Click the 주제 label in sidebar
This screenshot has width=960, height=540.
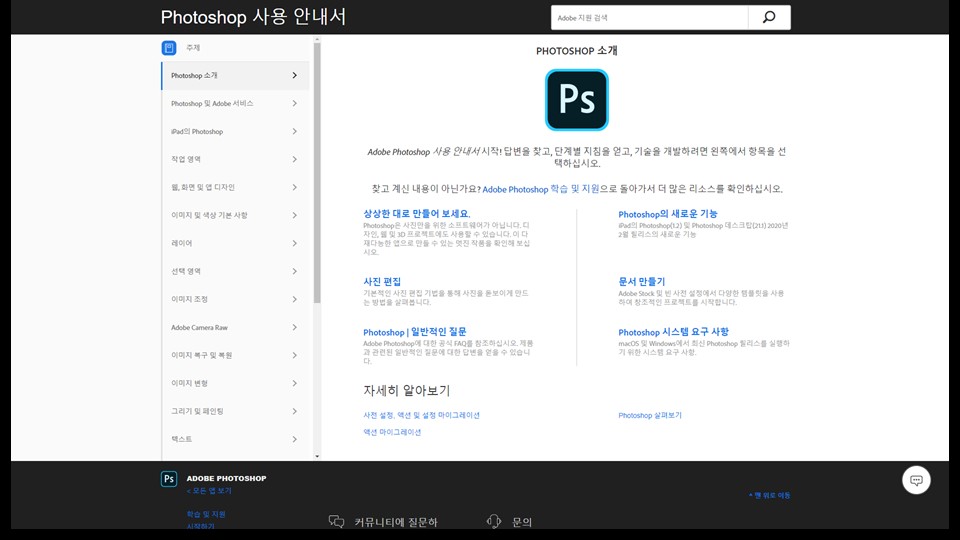coord(193,48)
